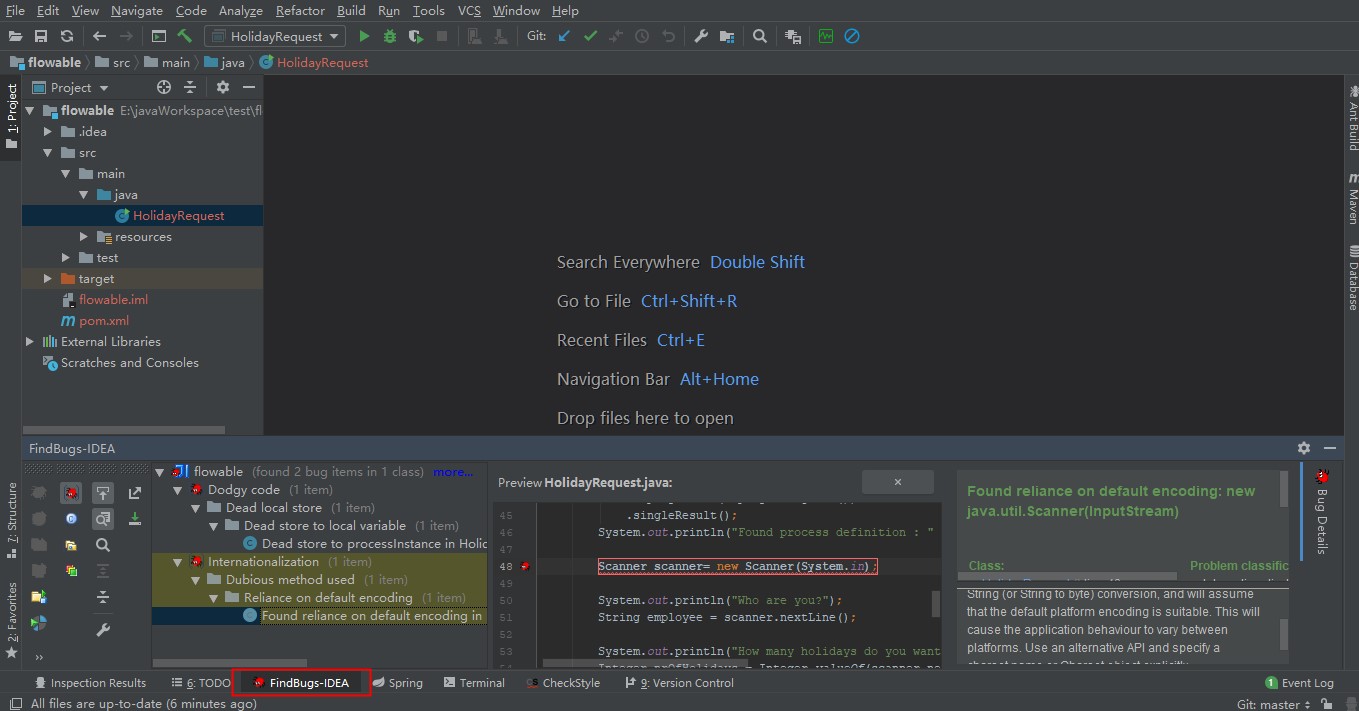The image size is (1359, 711).
Task: Open settings via toolbar wrench icon
Action: (x=701, y=36)
